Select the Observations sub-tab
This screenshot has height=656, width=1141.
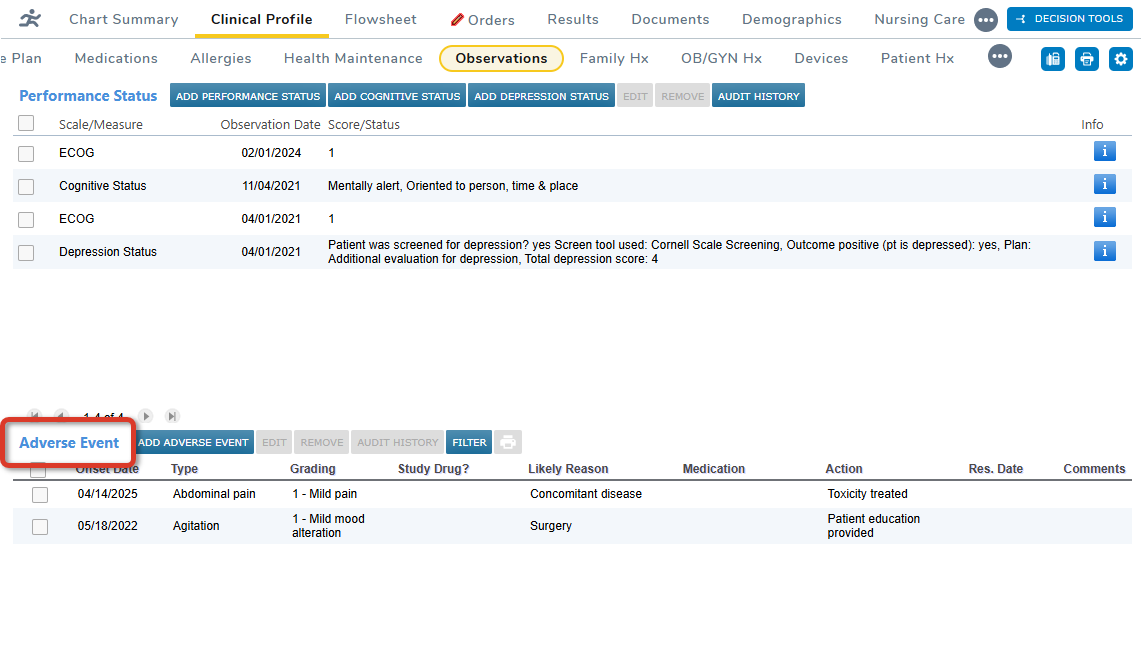click(501, 58)
